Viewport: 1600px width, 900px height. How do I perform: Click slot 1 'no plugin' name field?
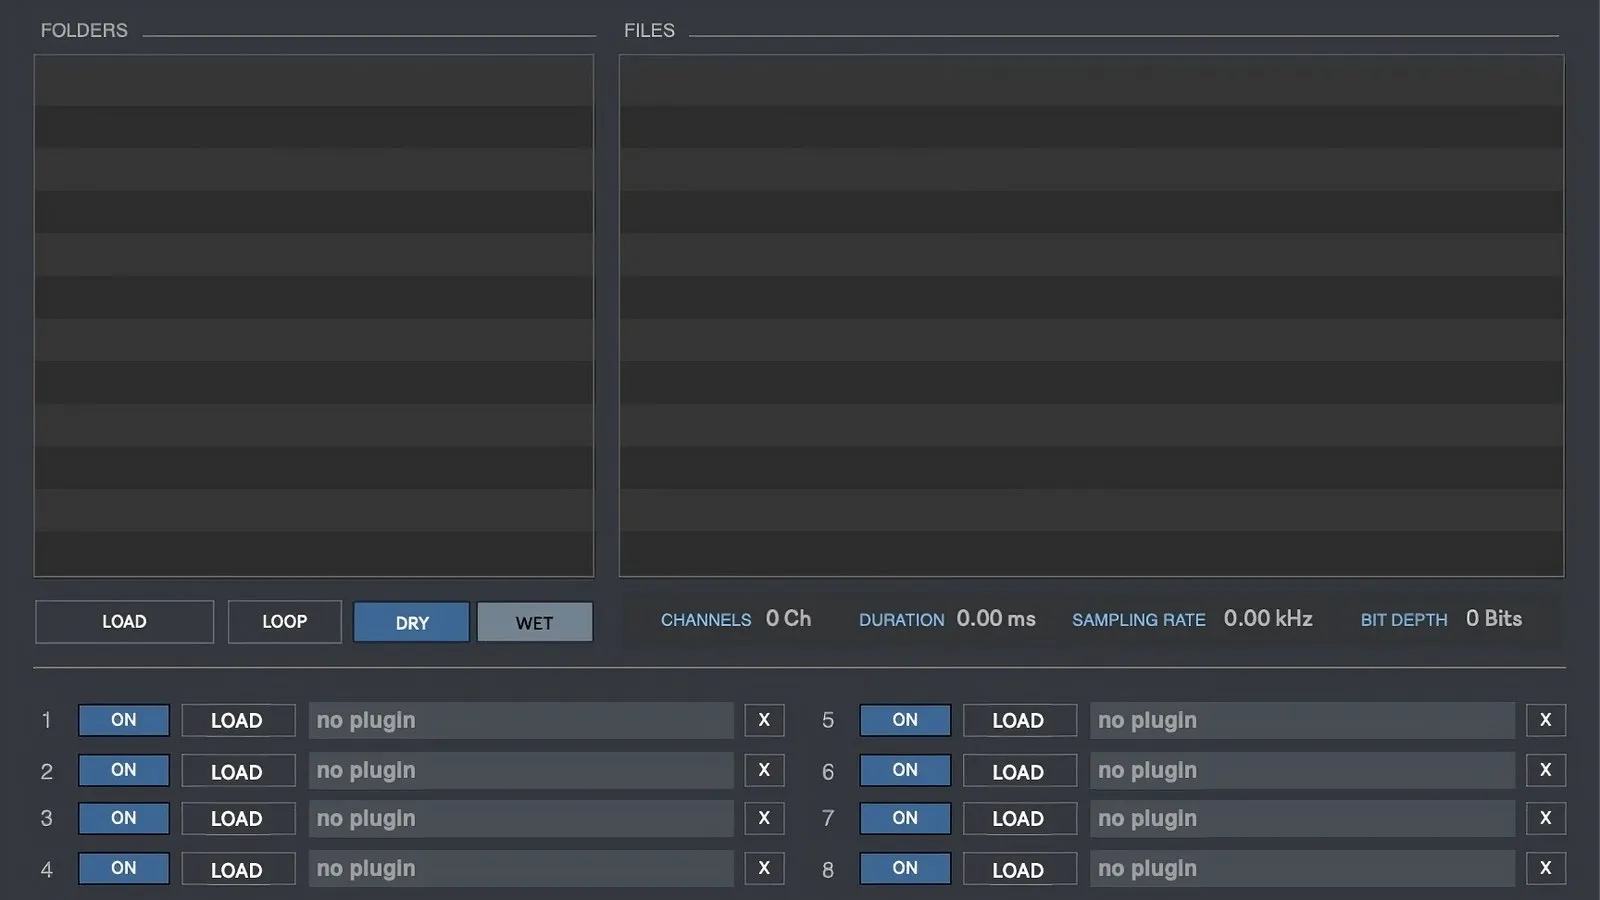point(521,720)
